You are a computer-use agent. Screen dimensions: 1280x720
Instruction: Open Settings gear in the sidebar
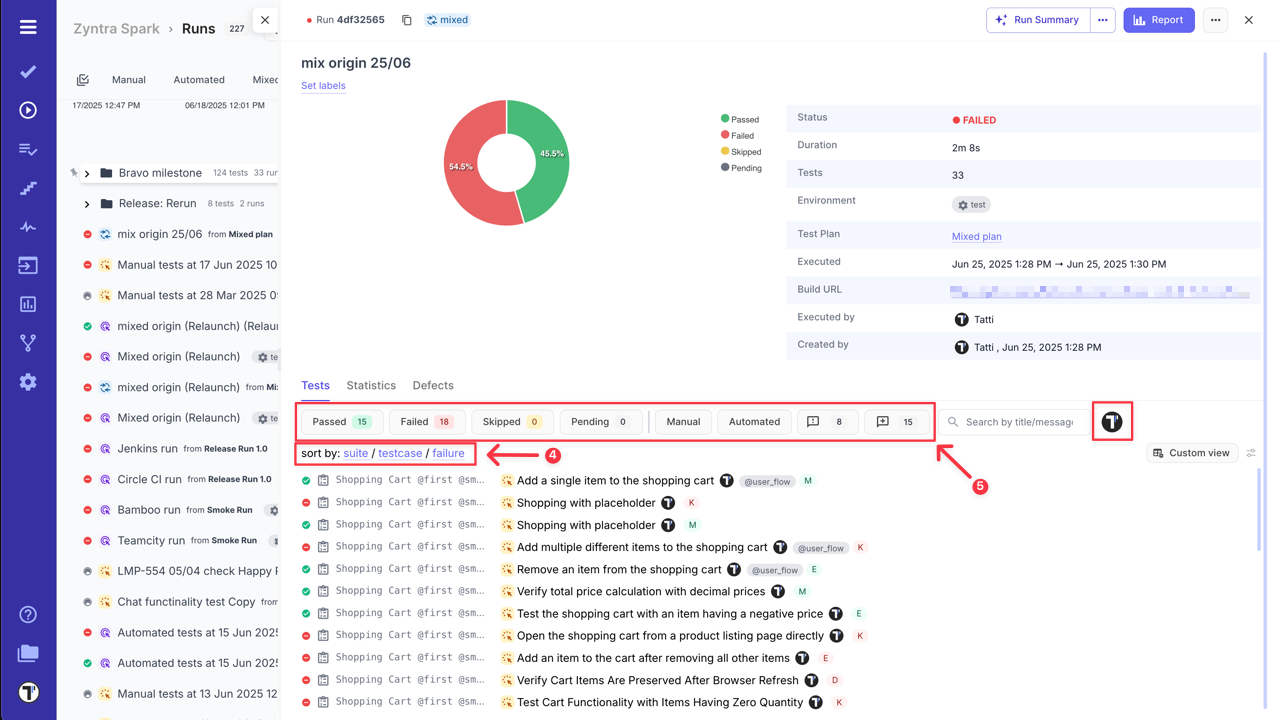[x=27, y=380]
